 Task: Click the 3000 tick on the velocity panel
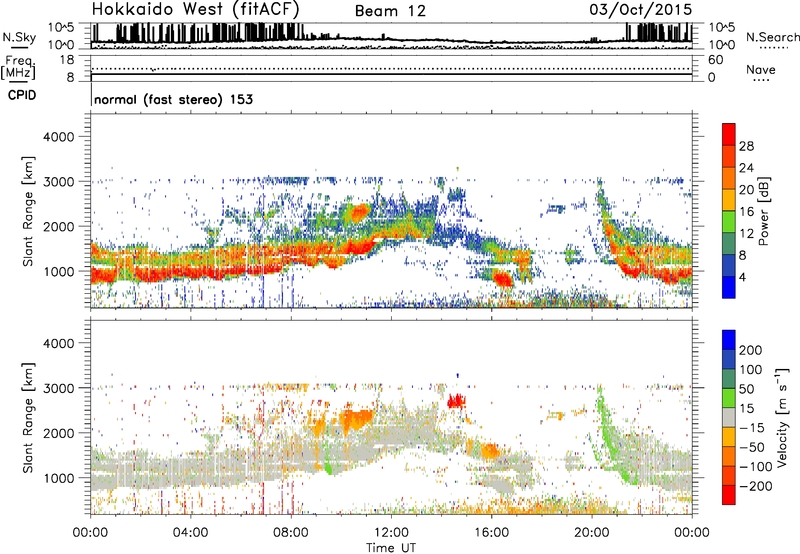(x=58, y=388)
